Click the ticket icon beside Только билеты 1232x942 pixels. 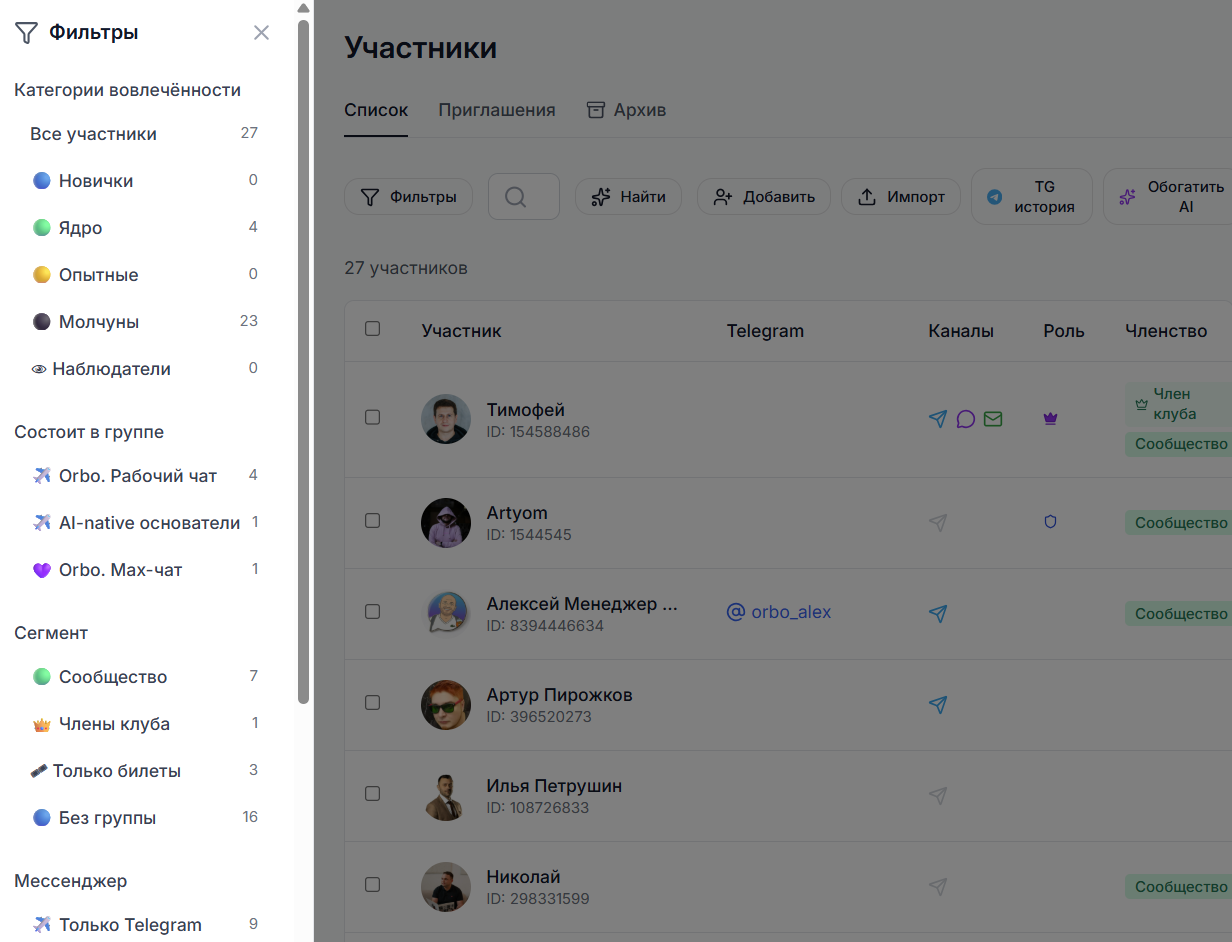pyautogui.click(x=40, y=771)
